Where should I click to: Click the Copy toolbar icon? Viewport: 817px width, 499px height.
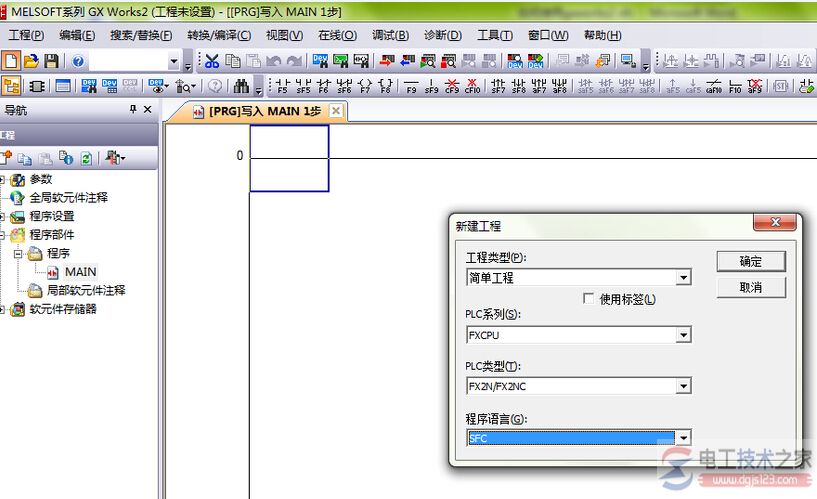click(x=232, y=61)
